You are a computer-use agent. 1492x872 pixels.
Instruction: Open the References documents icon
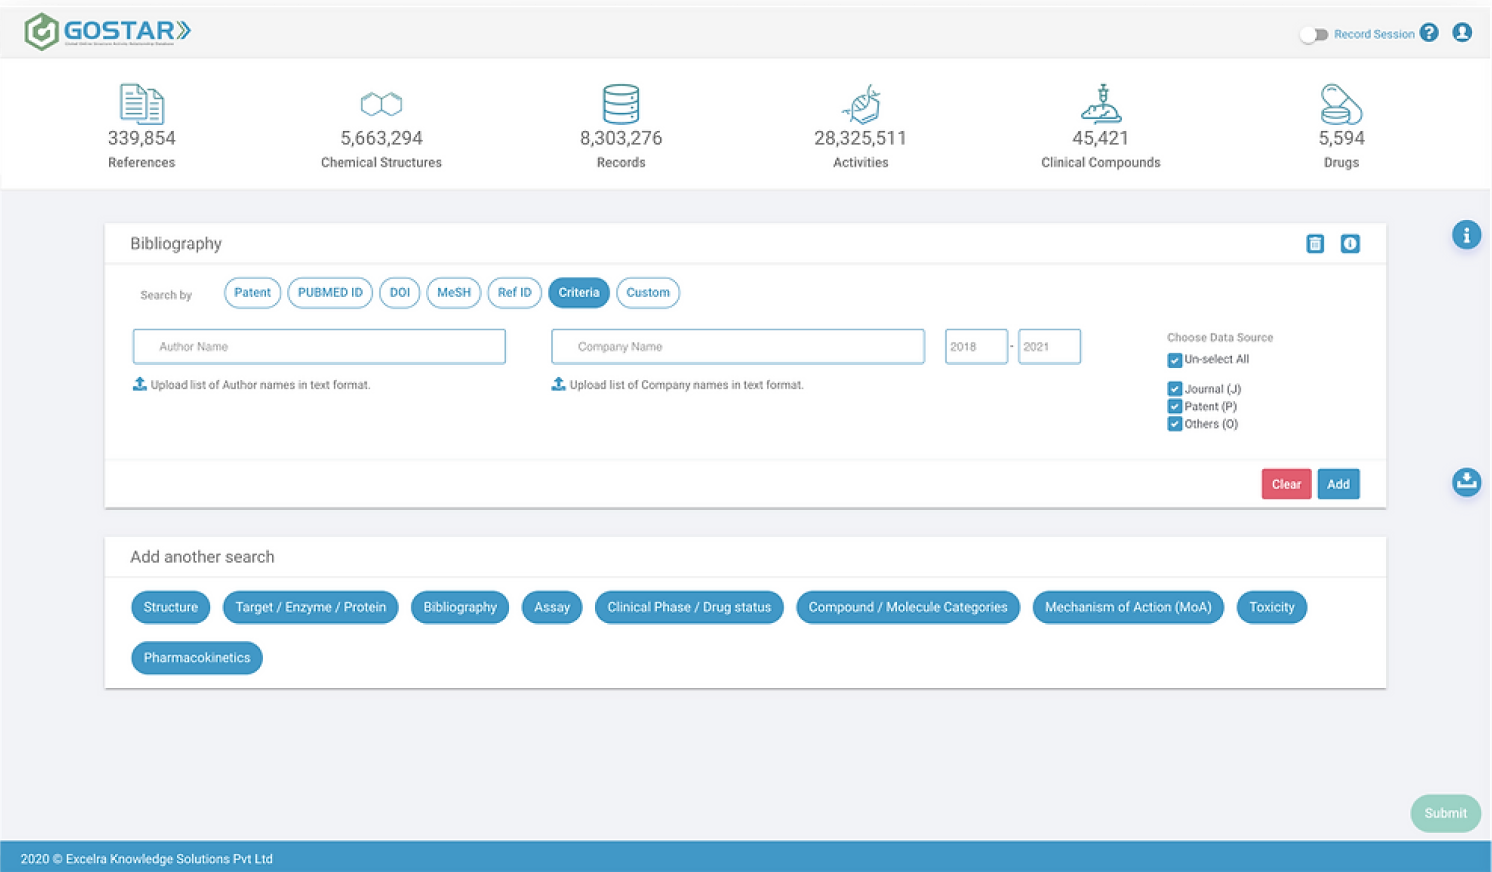(x=141, y=104)
